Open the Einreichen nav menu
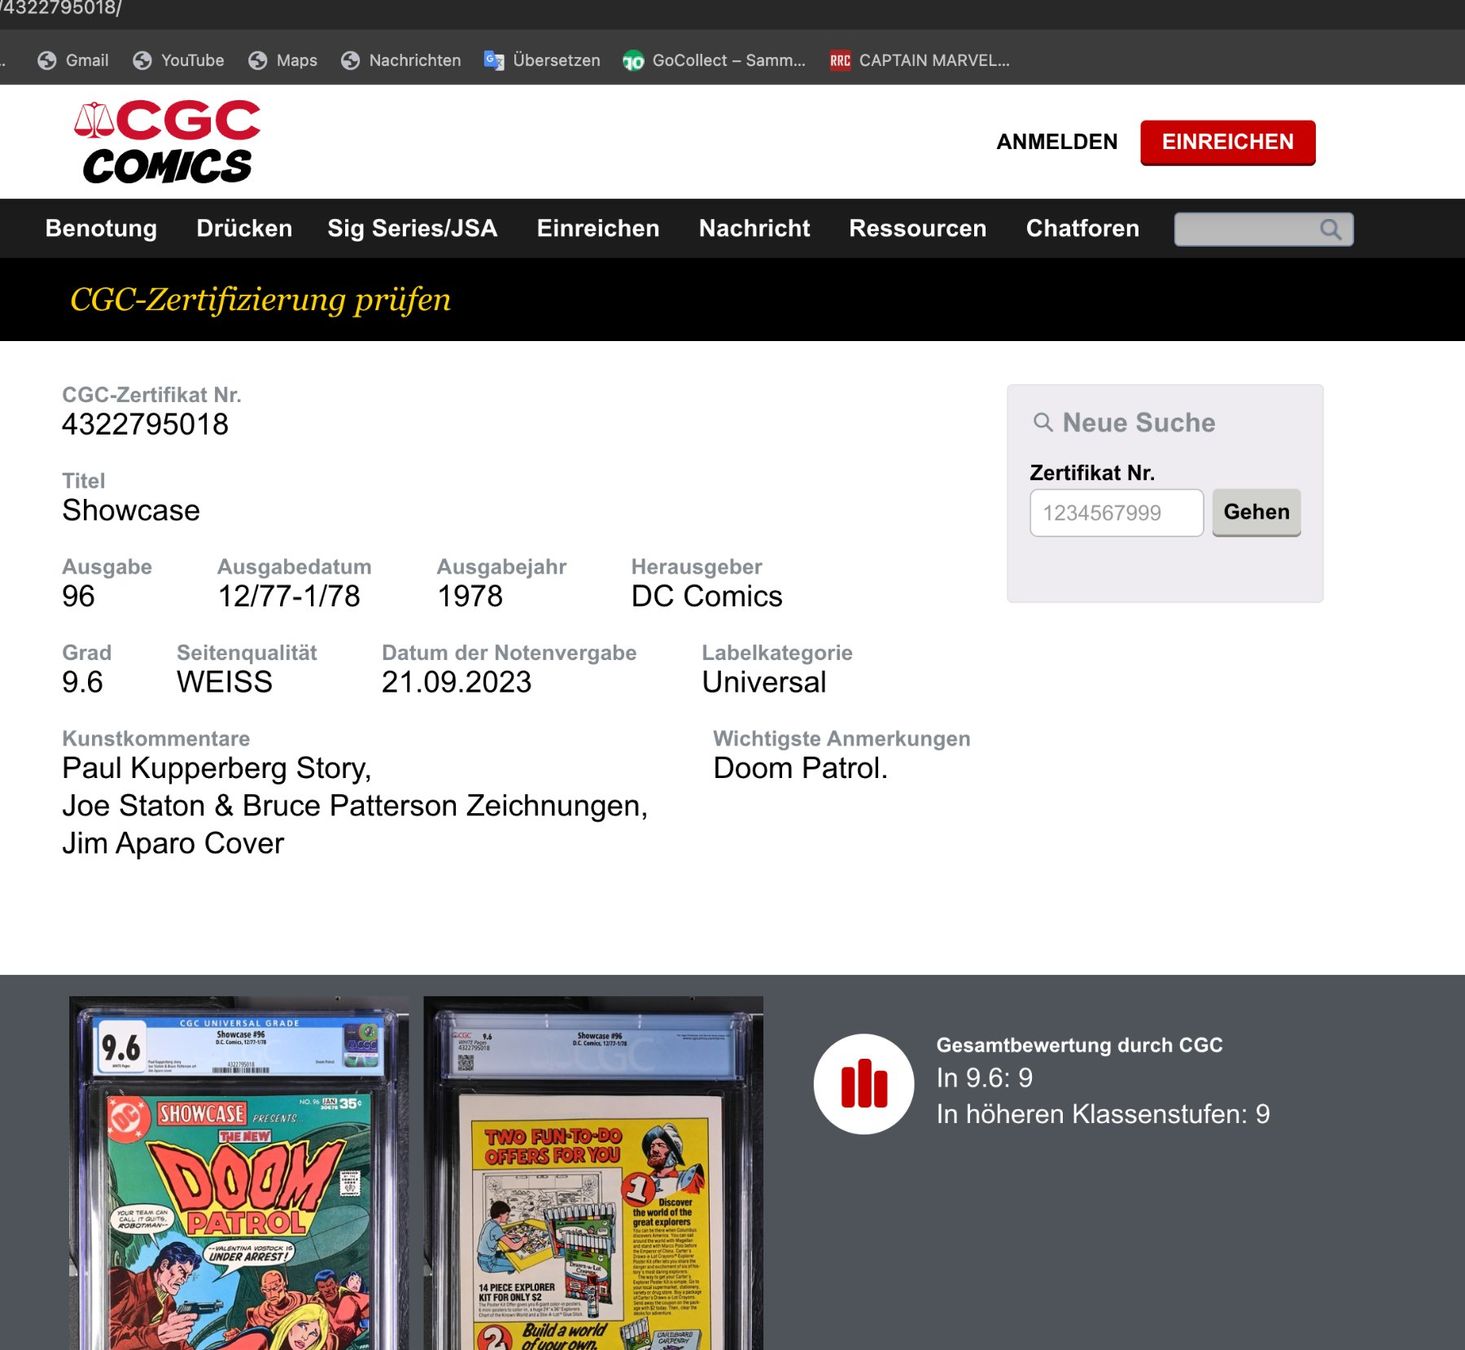The image size is (1465, 1350). (x=598, y=228)
